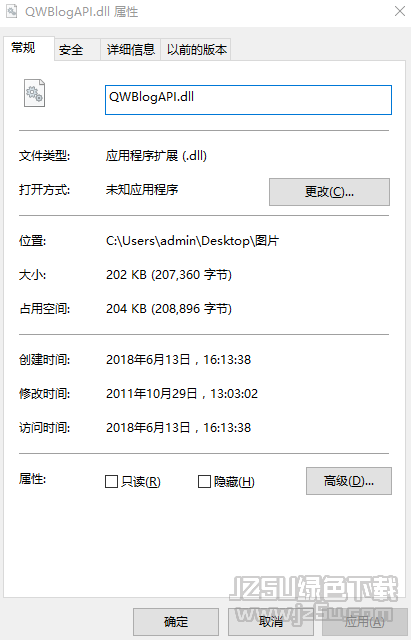
Task: Enable the 只读 read-only checkbox
Action: 111,482
